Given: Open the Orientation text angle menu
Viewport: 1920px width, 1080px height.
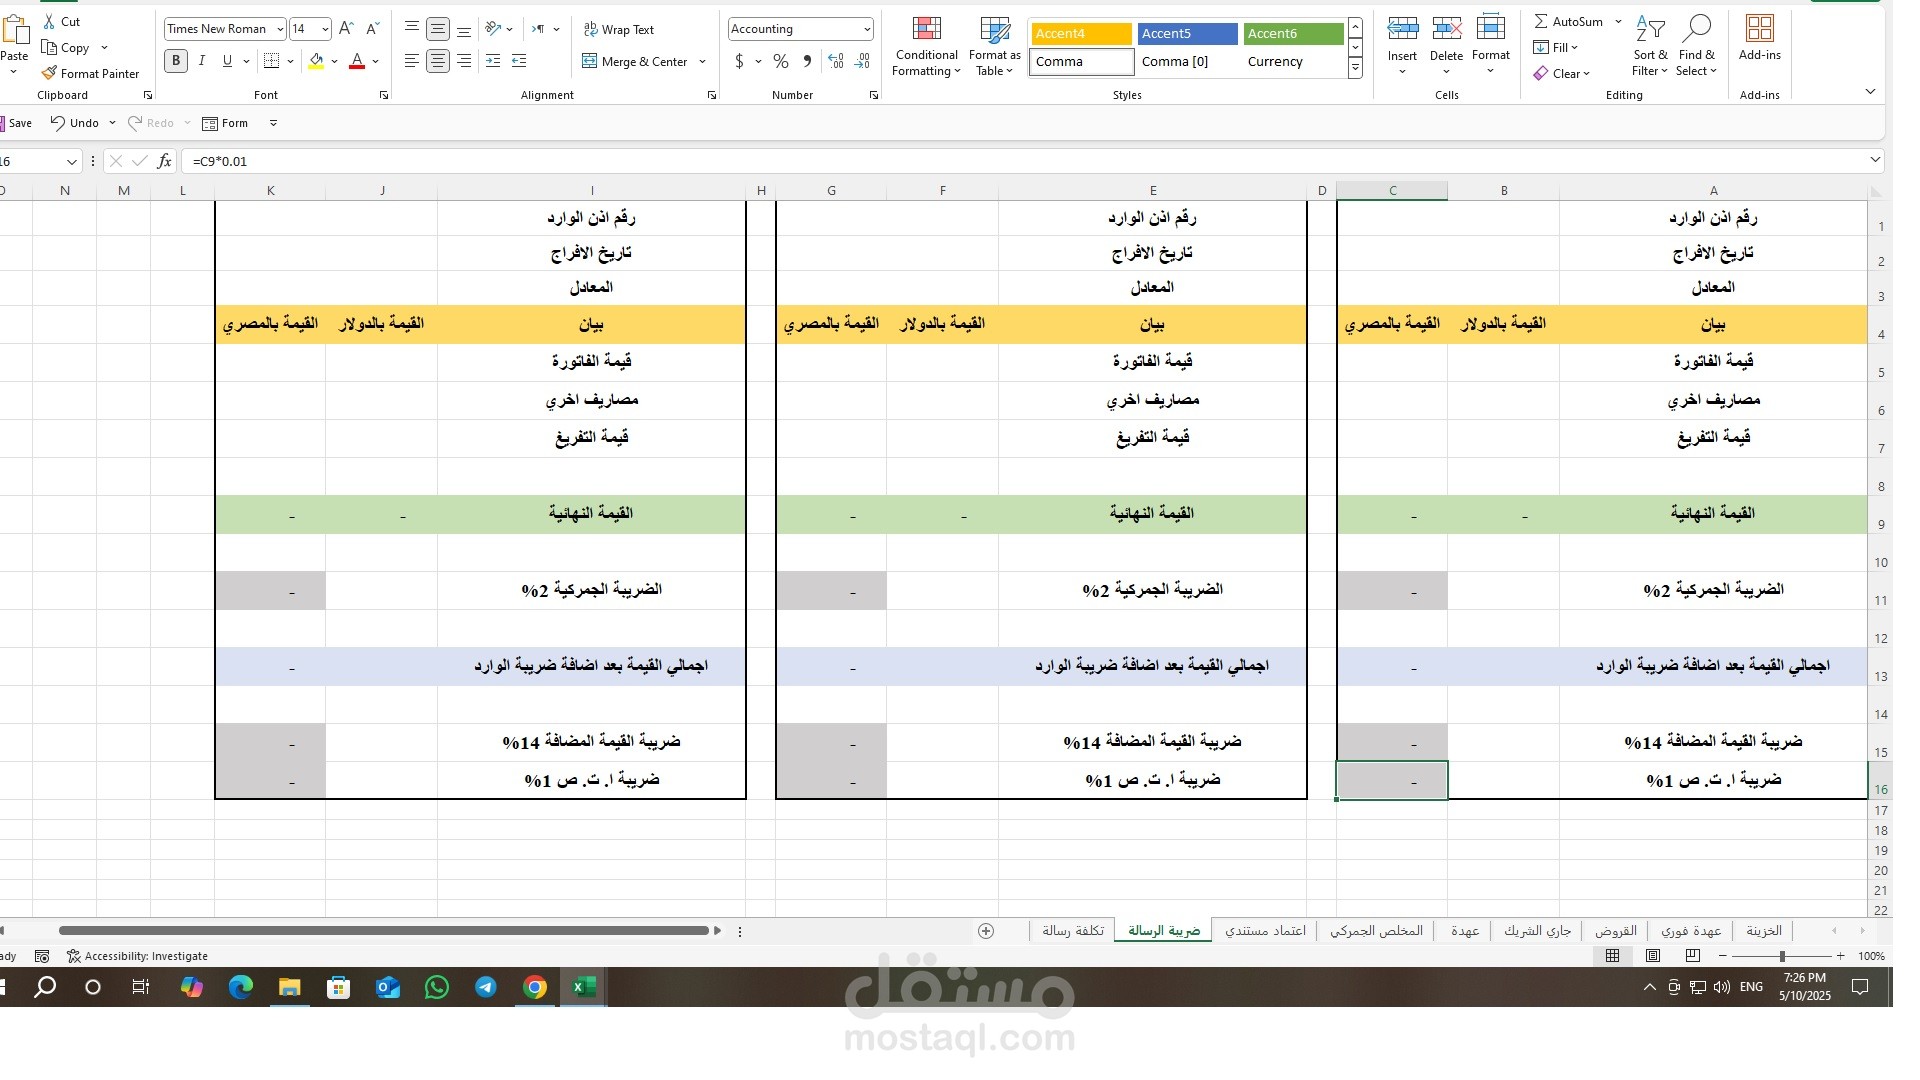Looking at the screenshot, I should pos(498,29).
